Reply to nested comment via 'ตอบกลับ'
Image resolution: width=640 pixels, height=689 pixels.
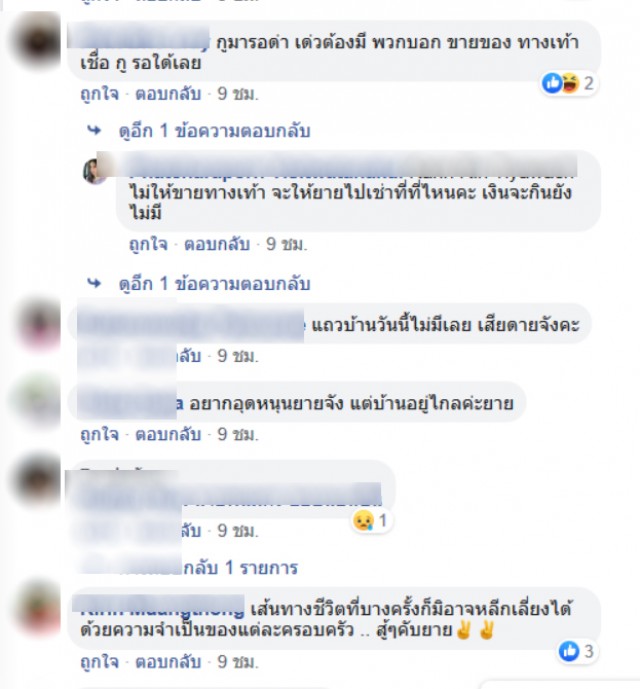[x=217, y=244]
